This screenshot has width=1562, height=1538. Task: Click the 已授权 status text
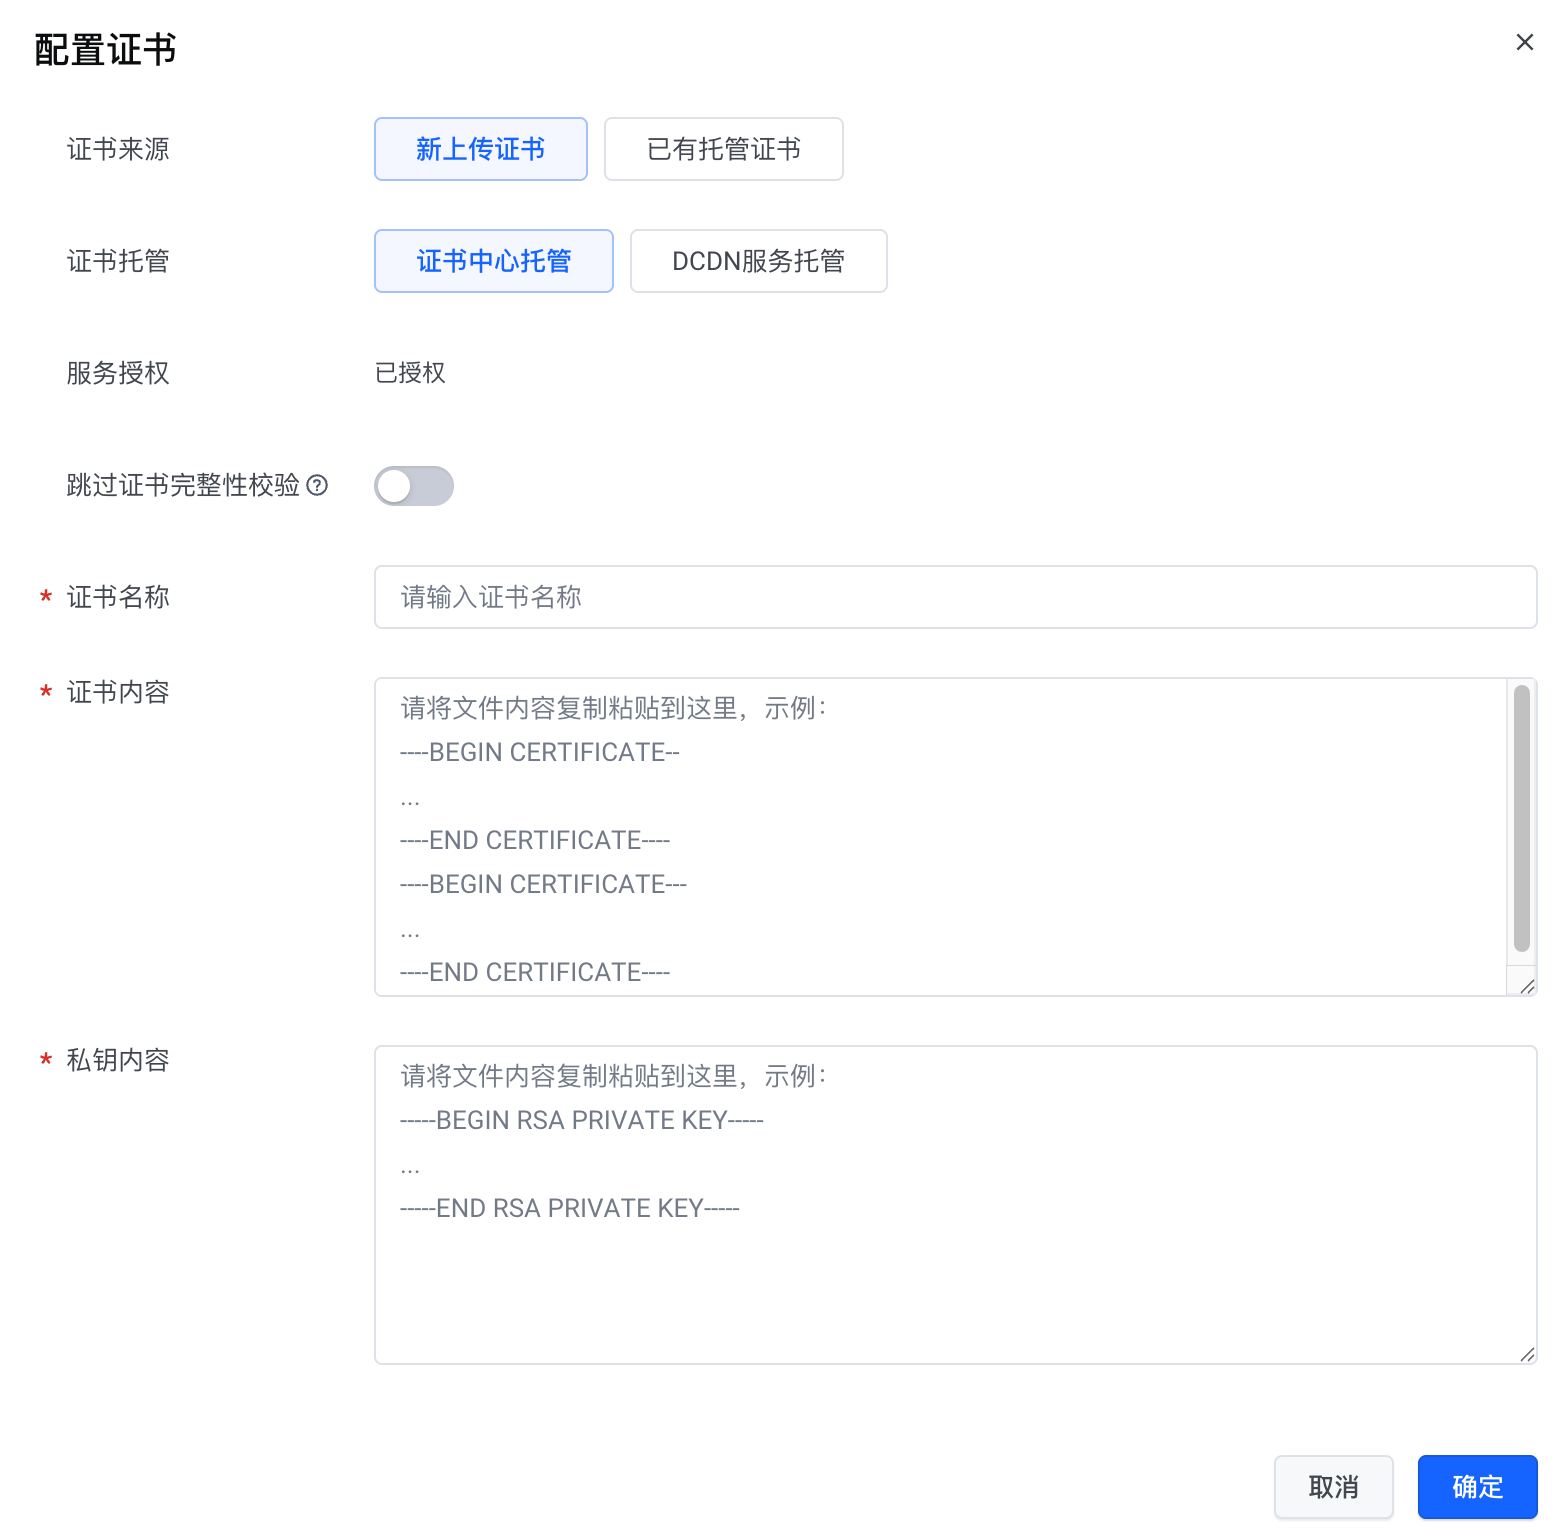coord(410,373)
